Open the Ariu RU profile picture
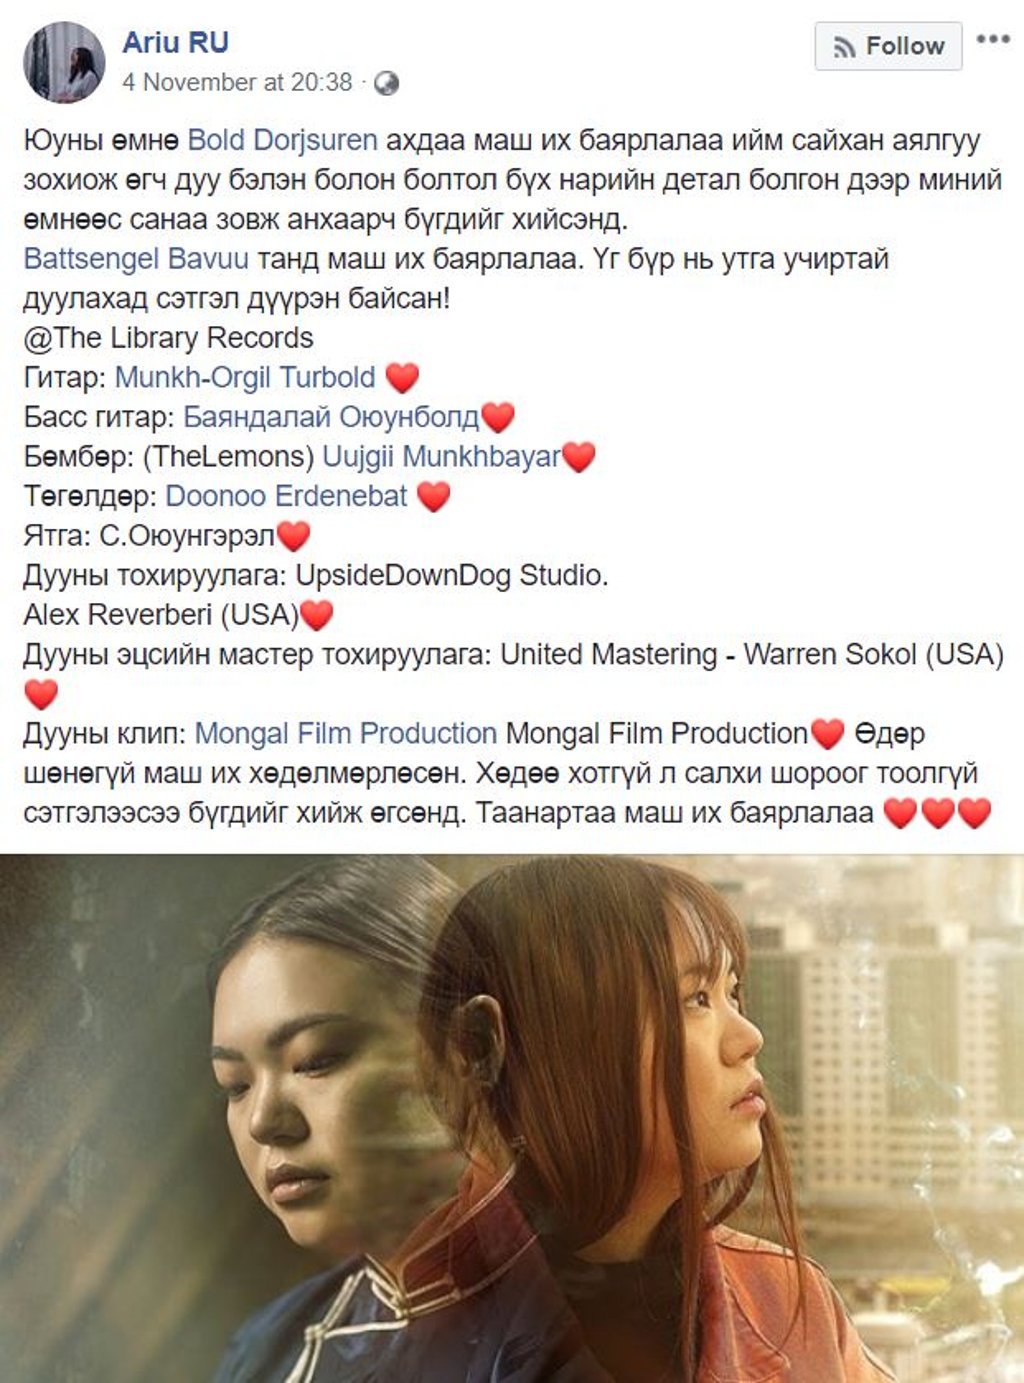 (x=64, y=62)
